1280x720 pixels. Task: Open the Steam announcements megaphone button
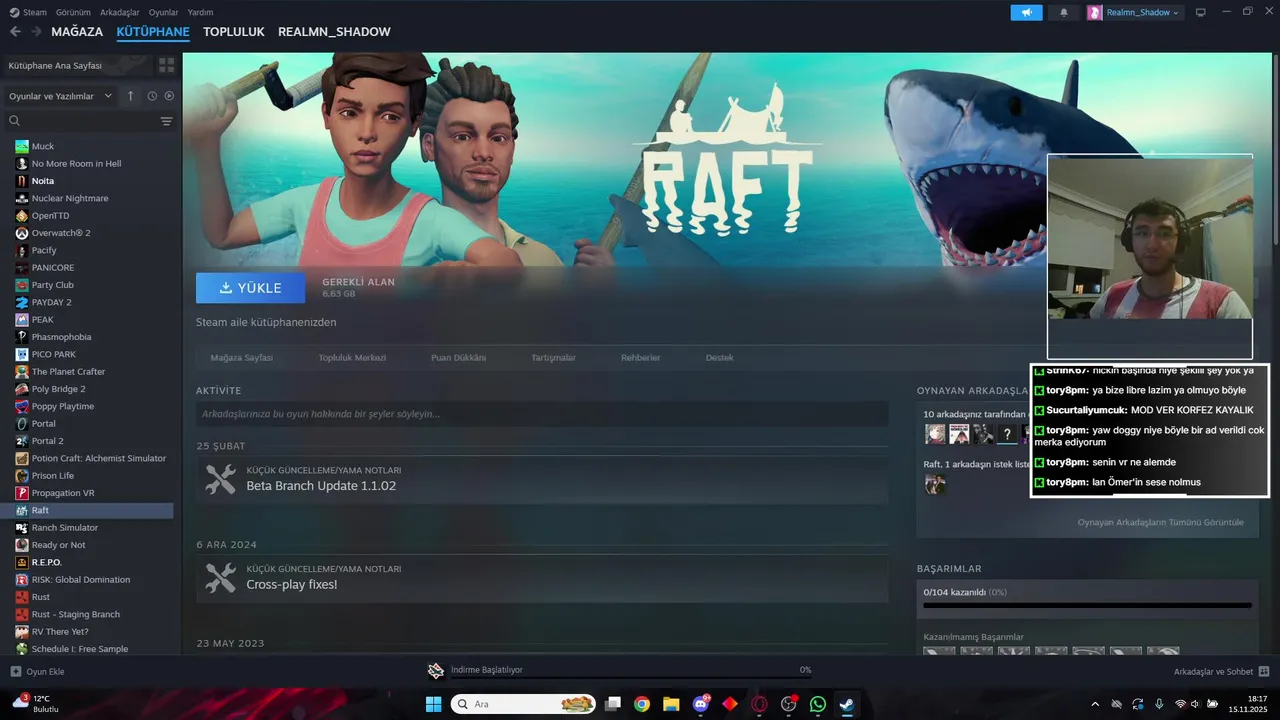tap(1026, 12)
